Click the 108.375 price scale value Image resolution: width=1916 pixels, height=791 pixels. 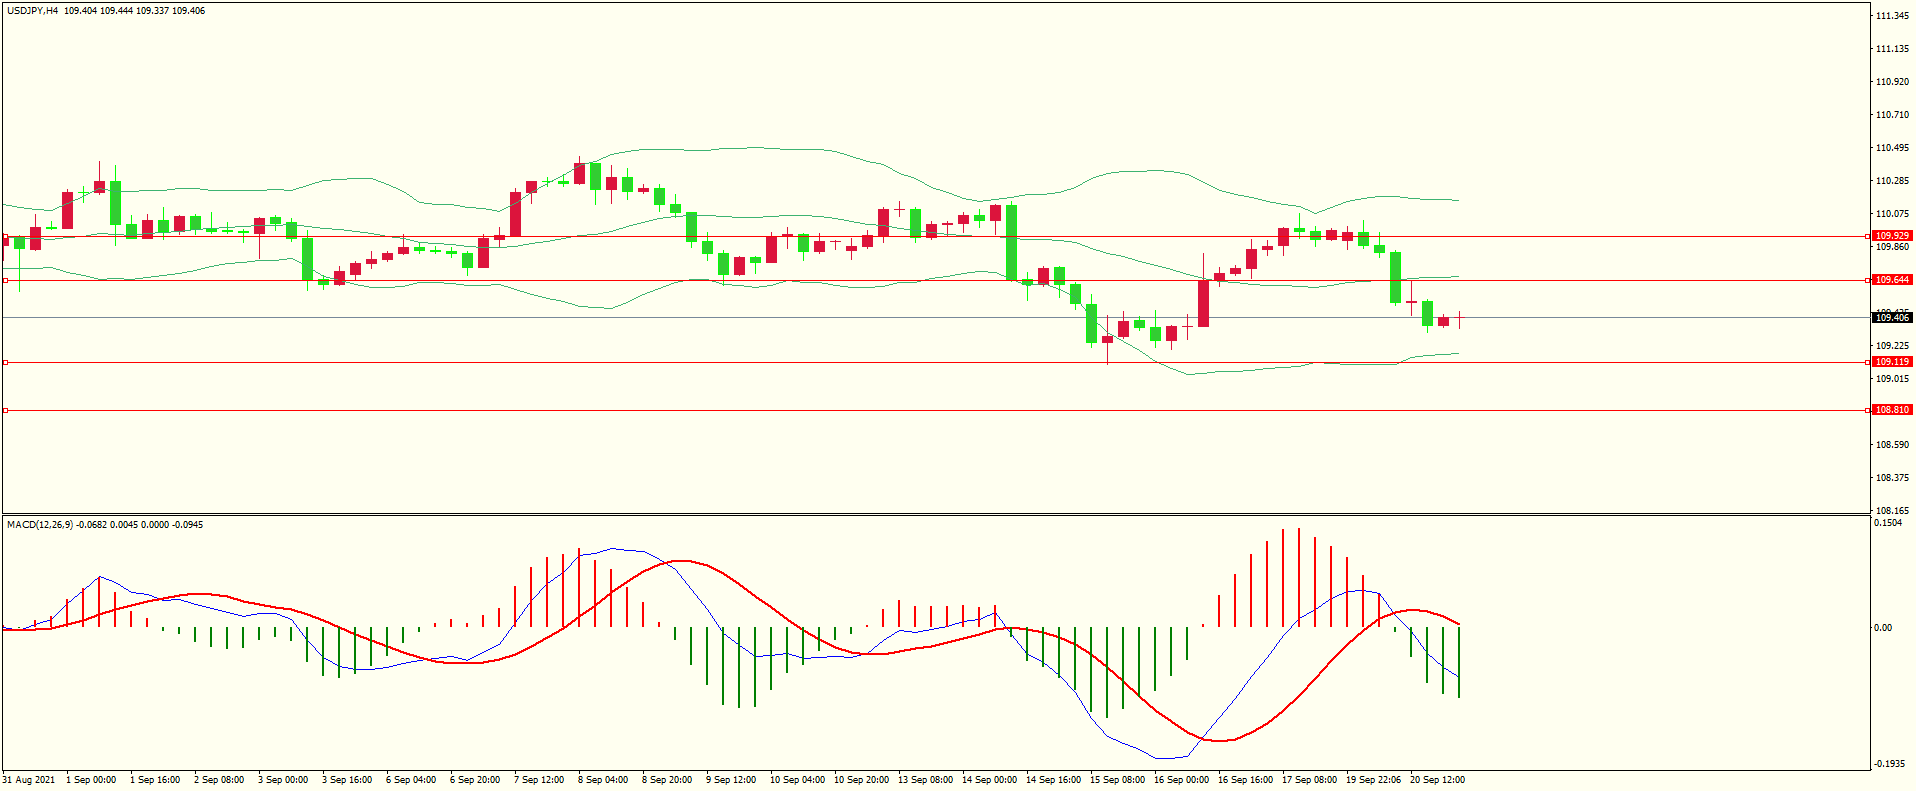point(1893,478)
